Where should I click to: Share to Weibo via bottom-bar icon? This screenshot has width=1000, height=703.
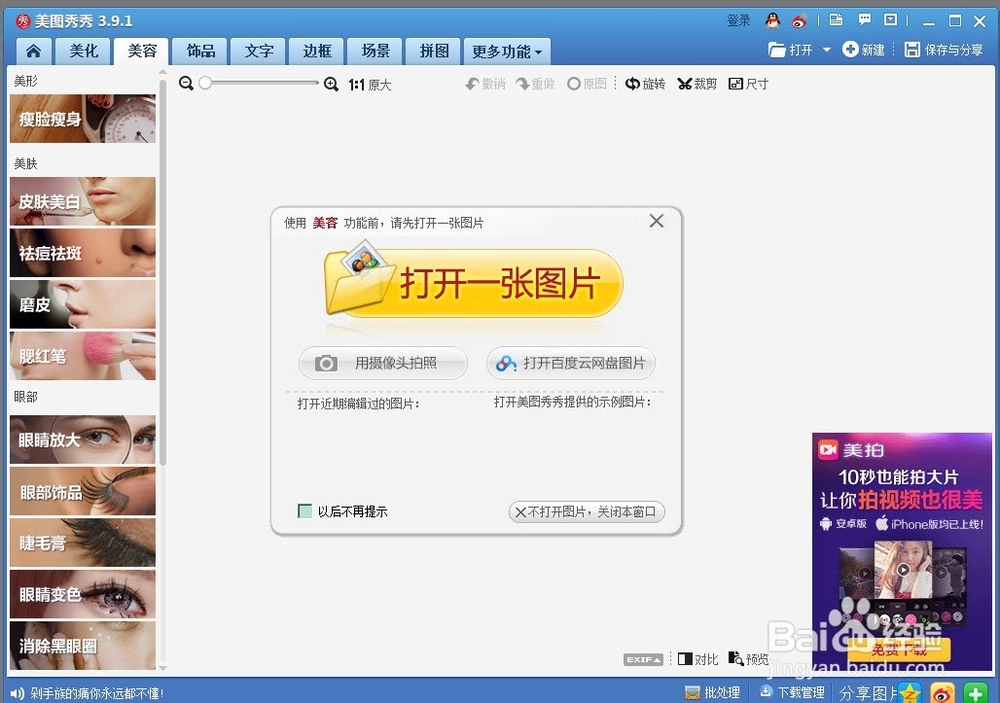pyautogui.click(x=943, y=693)
